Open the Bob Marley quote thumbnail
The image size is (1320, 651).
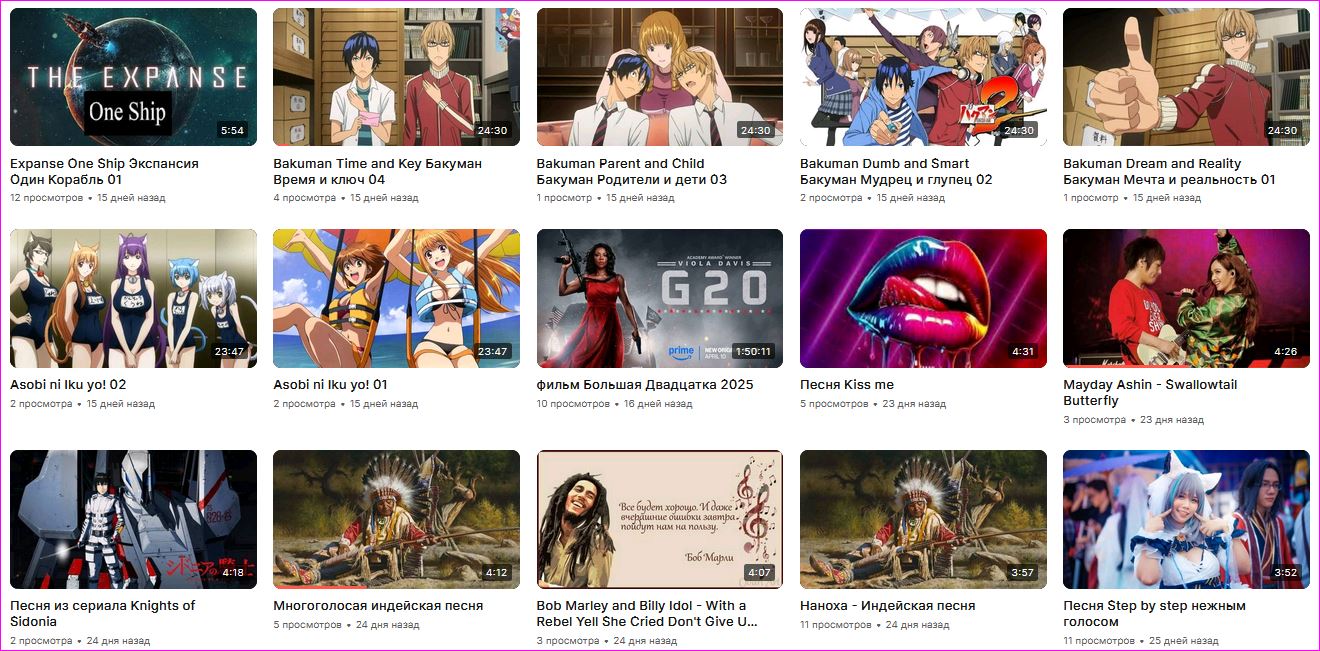pos(660,519)
